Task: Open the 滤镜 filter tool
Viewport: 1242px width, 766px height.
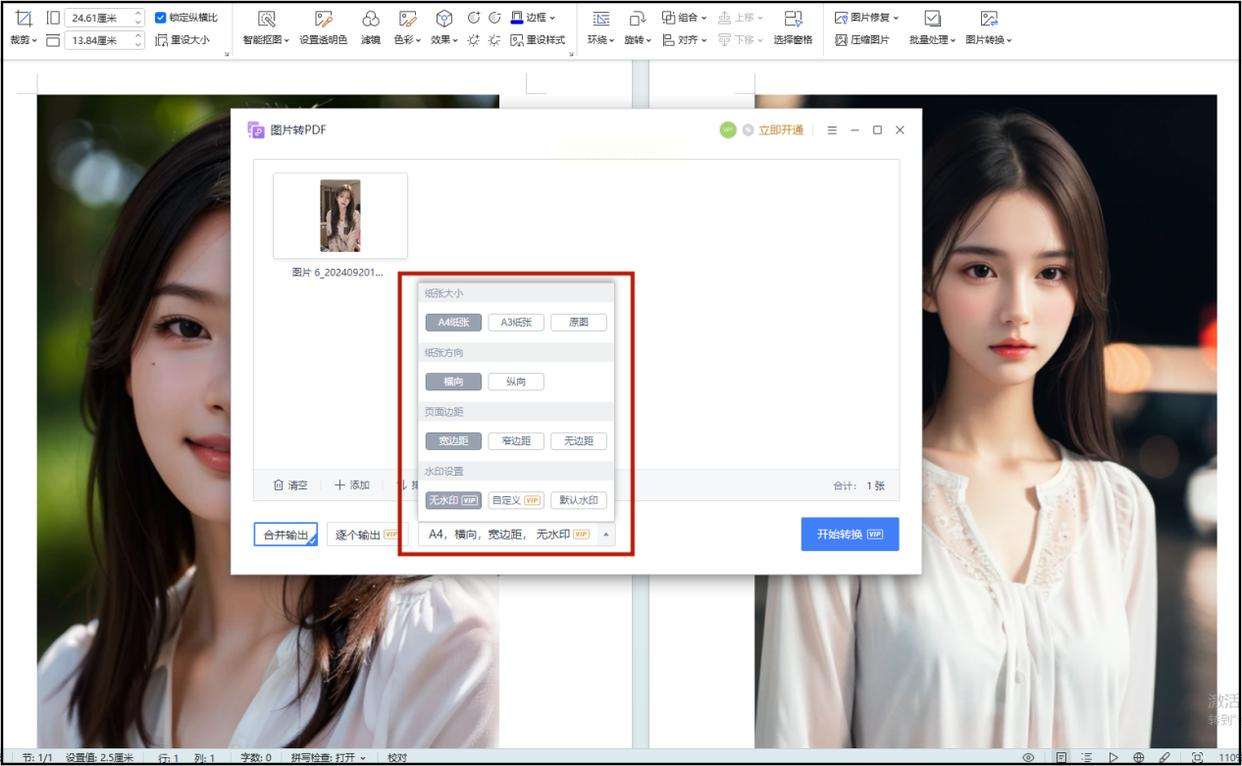Action: (371, 19)
